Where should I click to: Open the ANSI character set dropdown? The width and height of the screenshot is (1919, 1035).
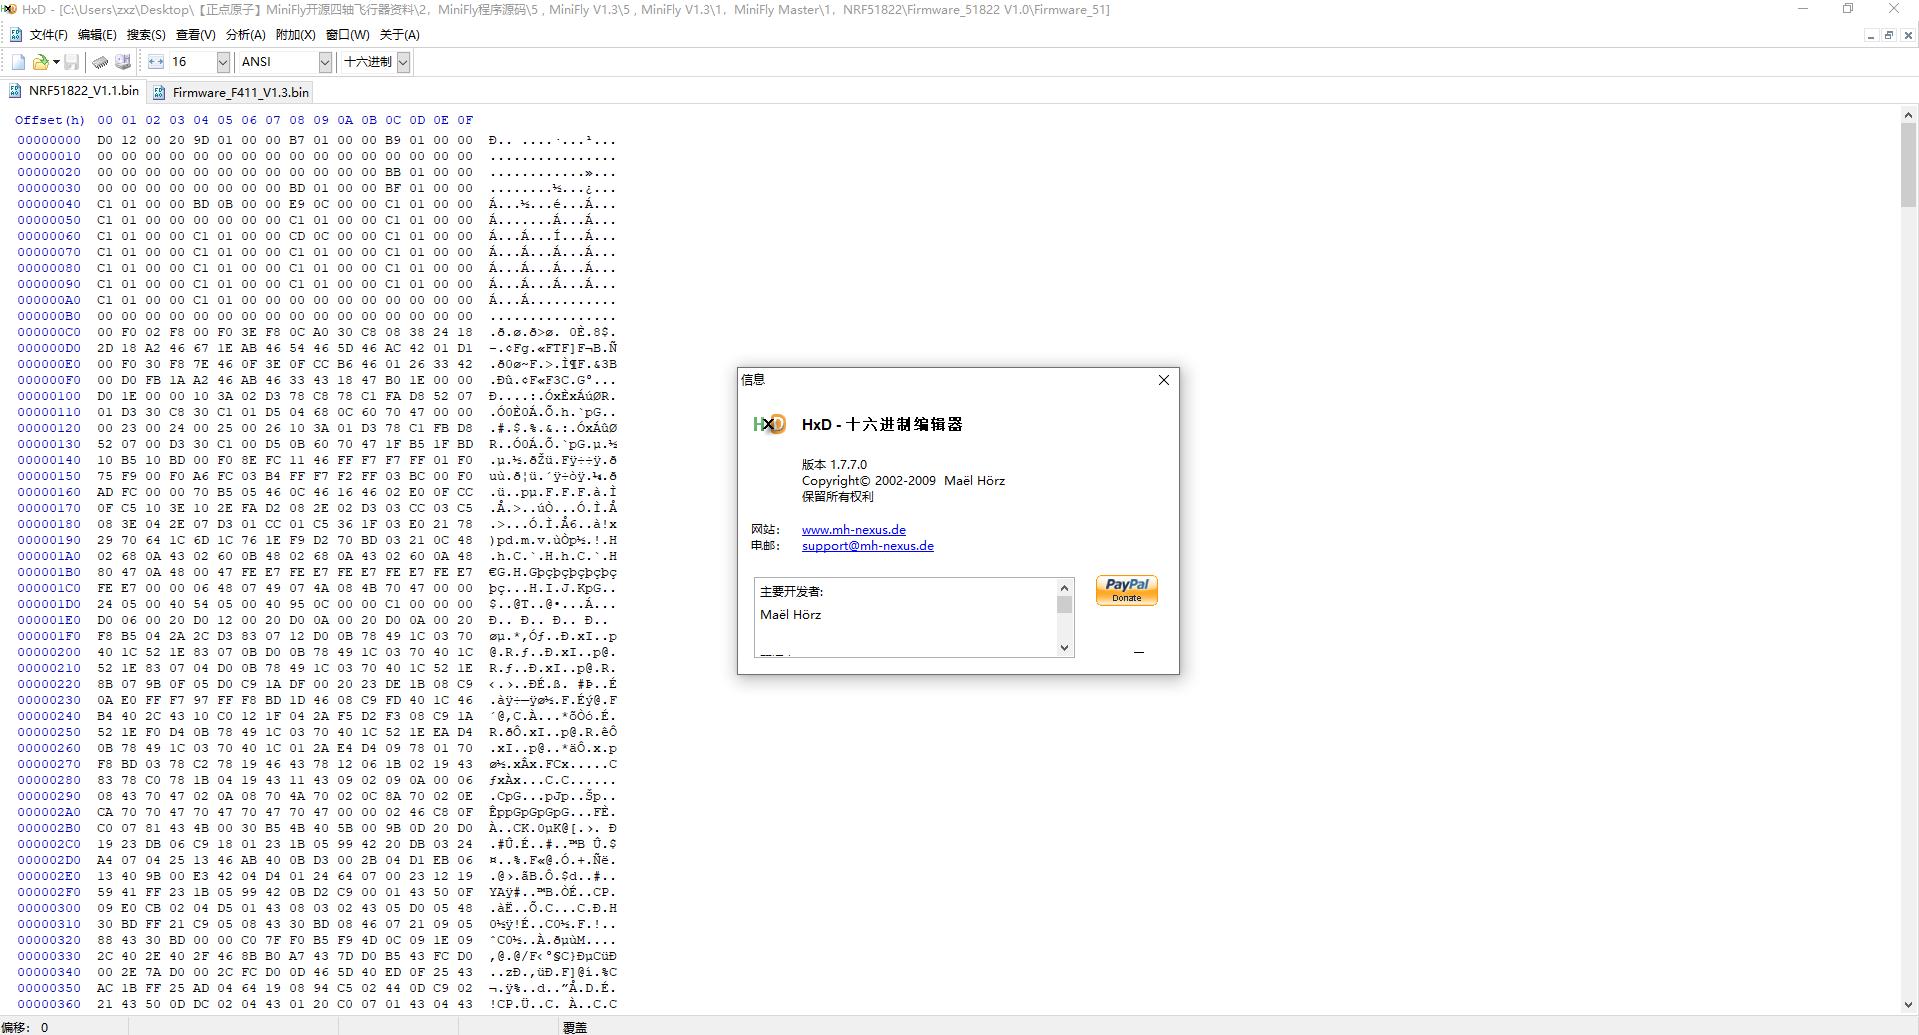[325, 62]
